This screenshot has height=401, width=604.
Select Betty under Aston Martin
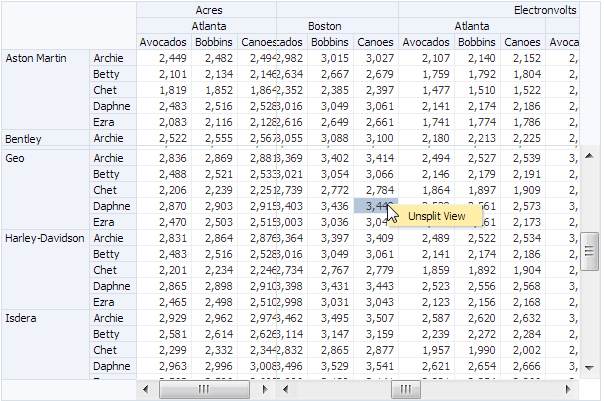(x=113, y=74)
